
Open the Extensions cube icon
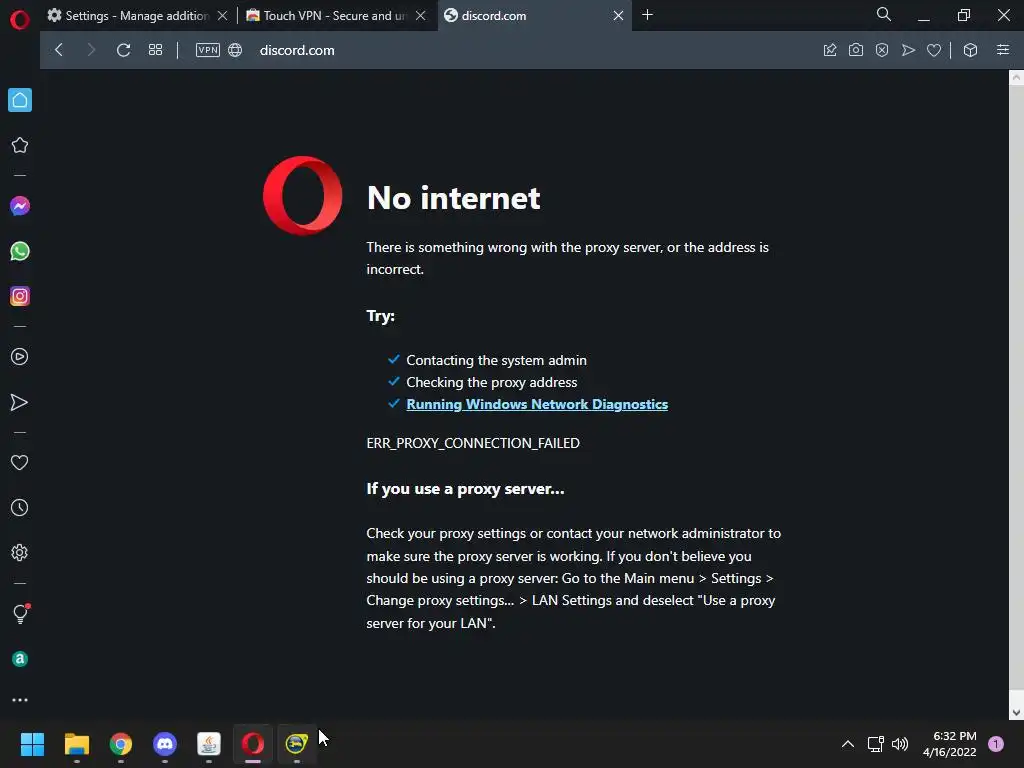click(970, 50)
